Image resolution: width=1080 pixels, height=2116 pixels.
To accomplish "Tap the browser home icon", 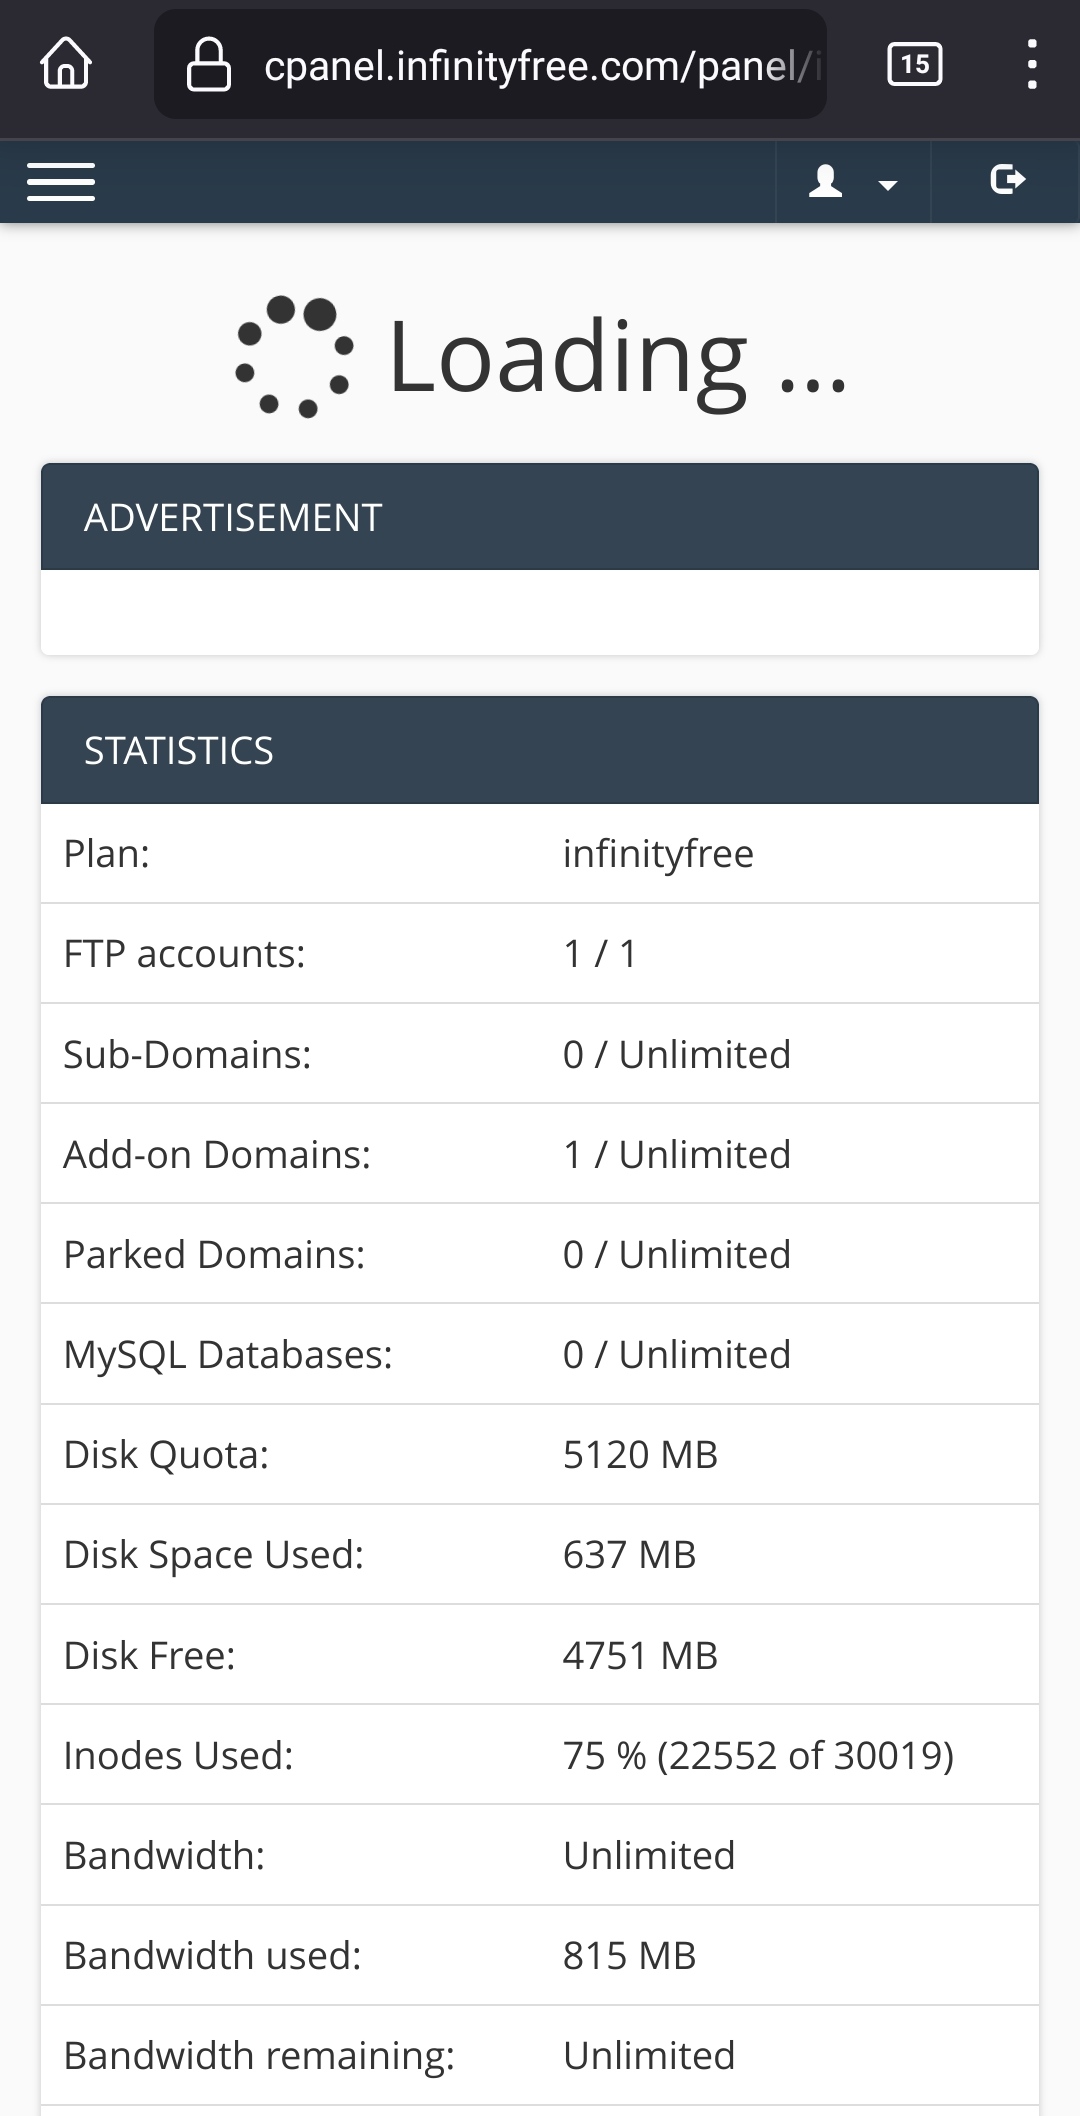I will point(66,65).
